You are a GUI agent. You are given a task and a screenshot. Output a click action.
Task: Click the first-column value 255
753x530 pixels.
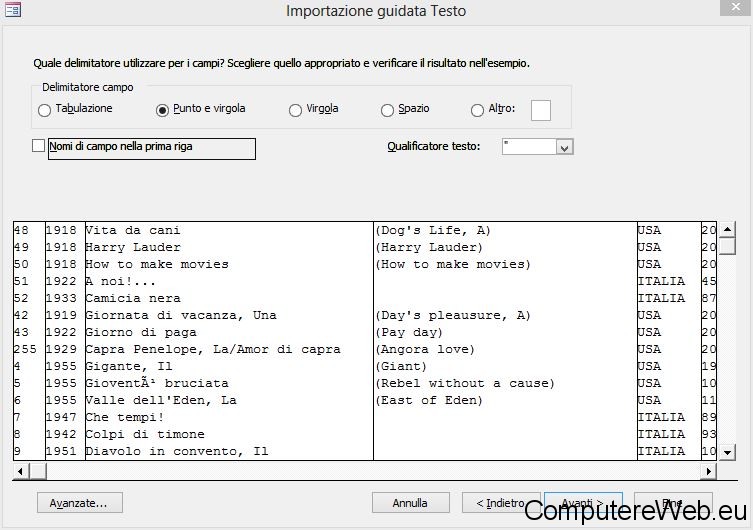tap(25, 349)
